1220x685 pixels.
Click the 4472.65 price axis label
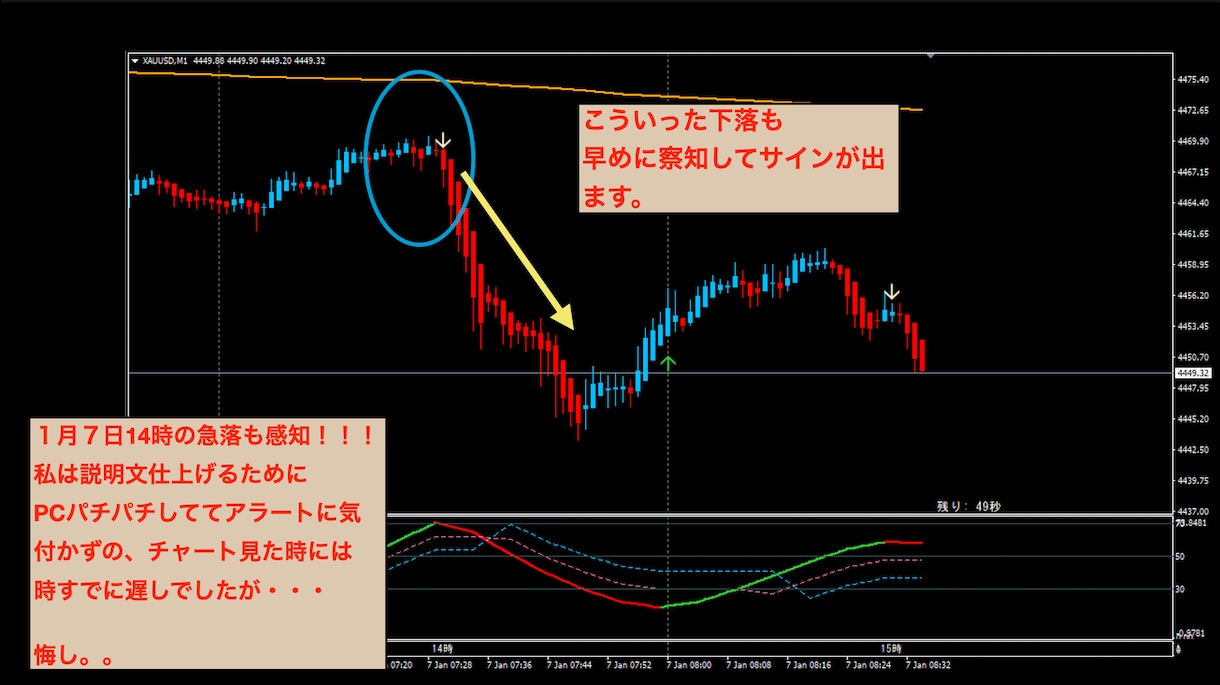[x=1194, y=110]
